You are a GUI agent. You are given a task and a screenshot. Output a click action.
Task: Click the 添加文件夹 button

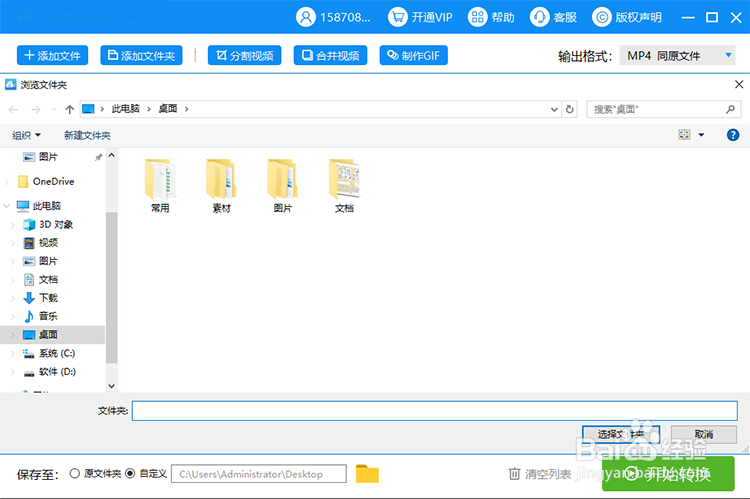pos(142,55)
